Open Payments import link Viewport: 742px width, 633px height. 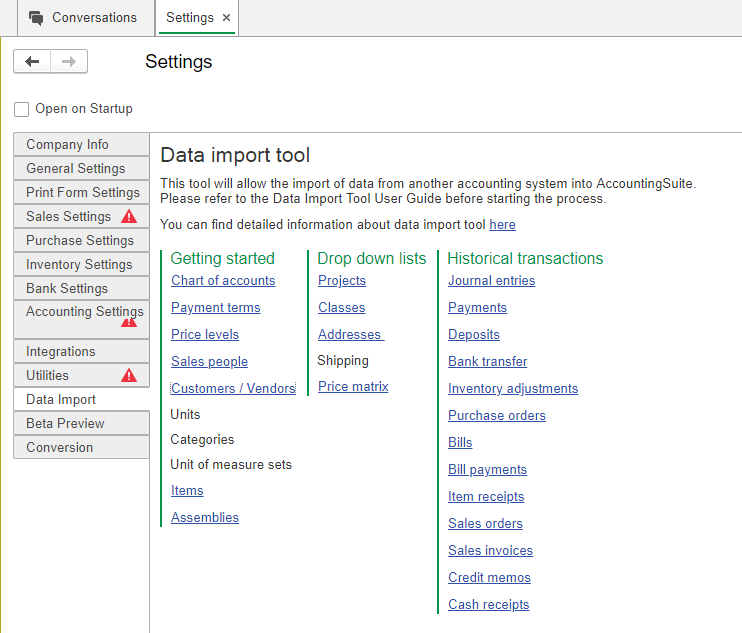[477, 308]
